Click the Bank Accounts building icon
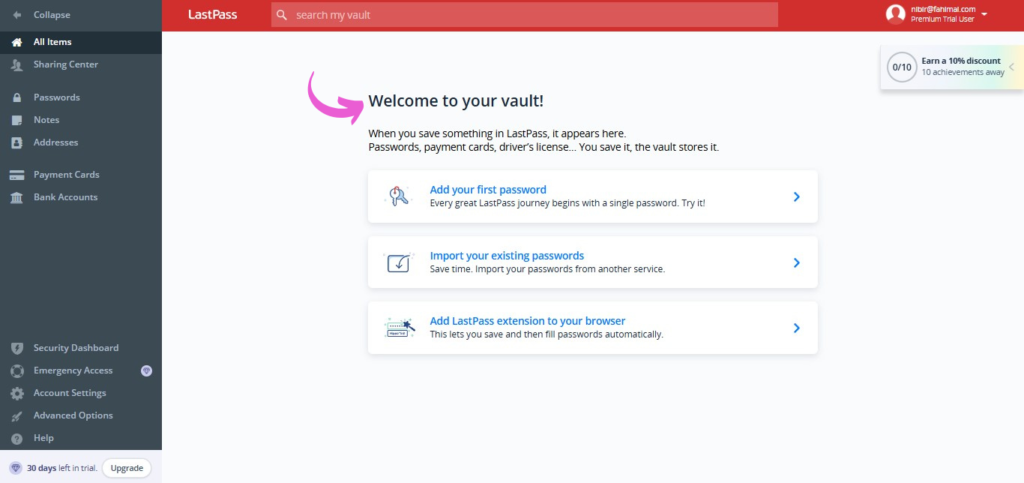 tap(17, 197)
